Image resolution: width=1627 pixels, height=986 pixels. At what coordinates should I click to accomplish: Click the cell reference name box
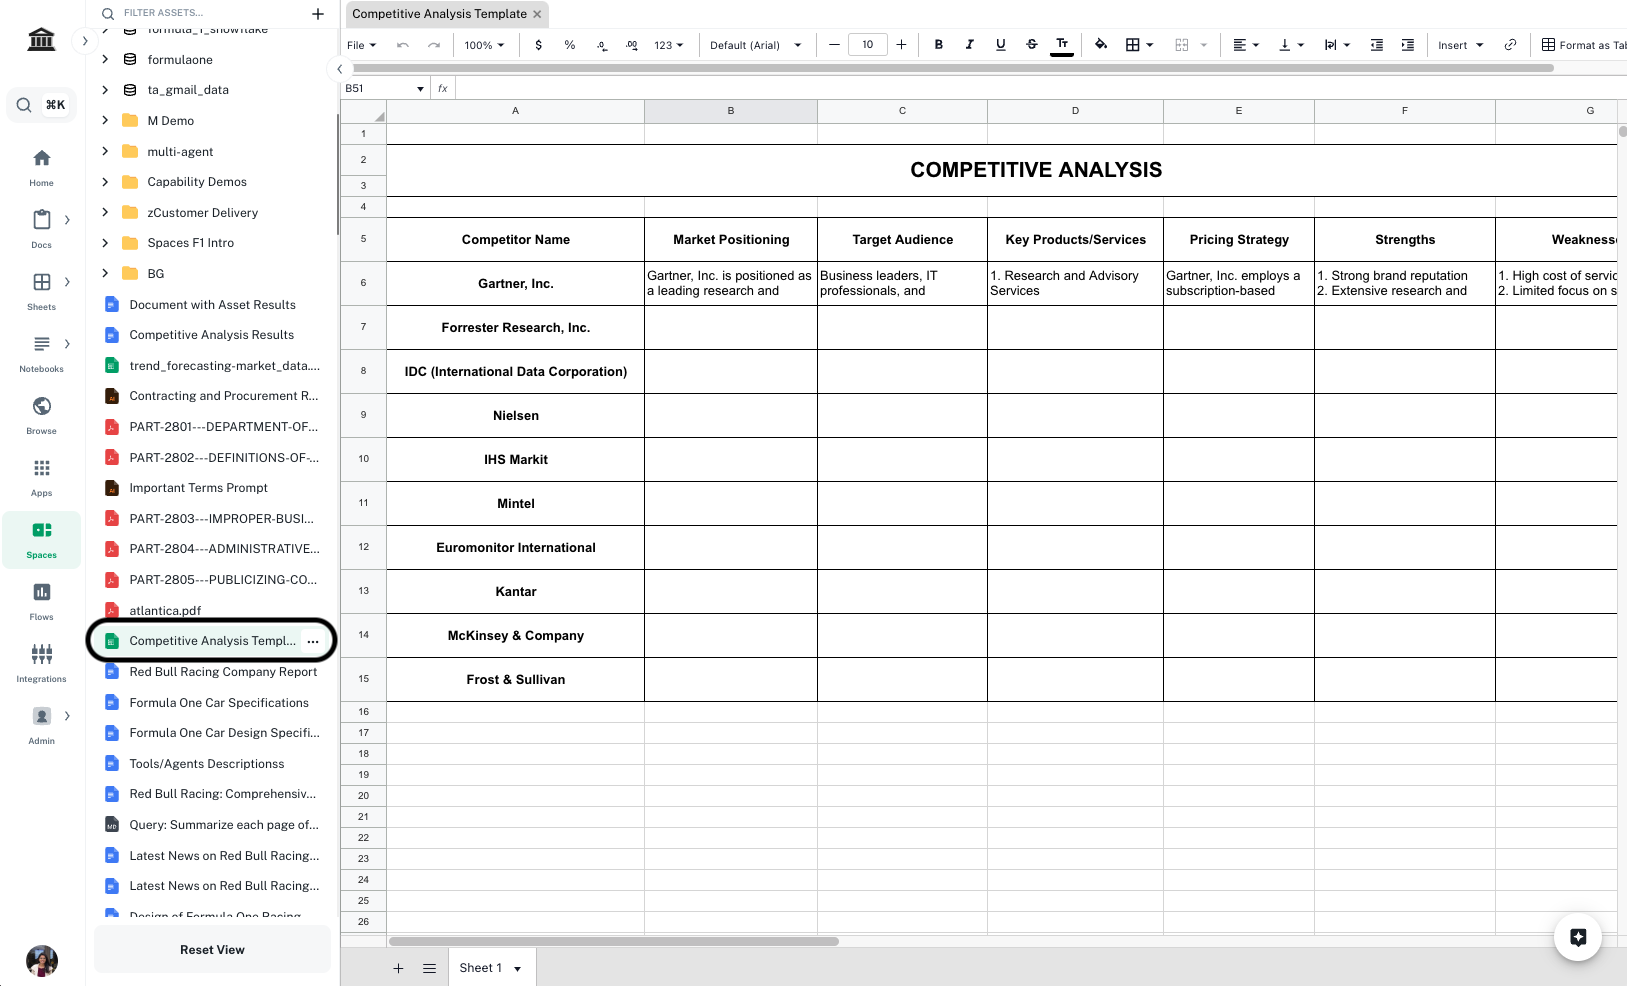point(385,88)
